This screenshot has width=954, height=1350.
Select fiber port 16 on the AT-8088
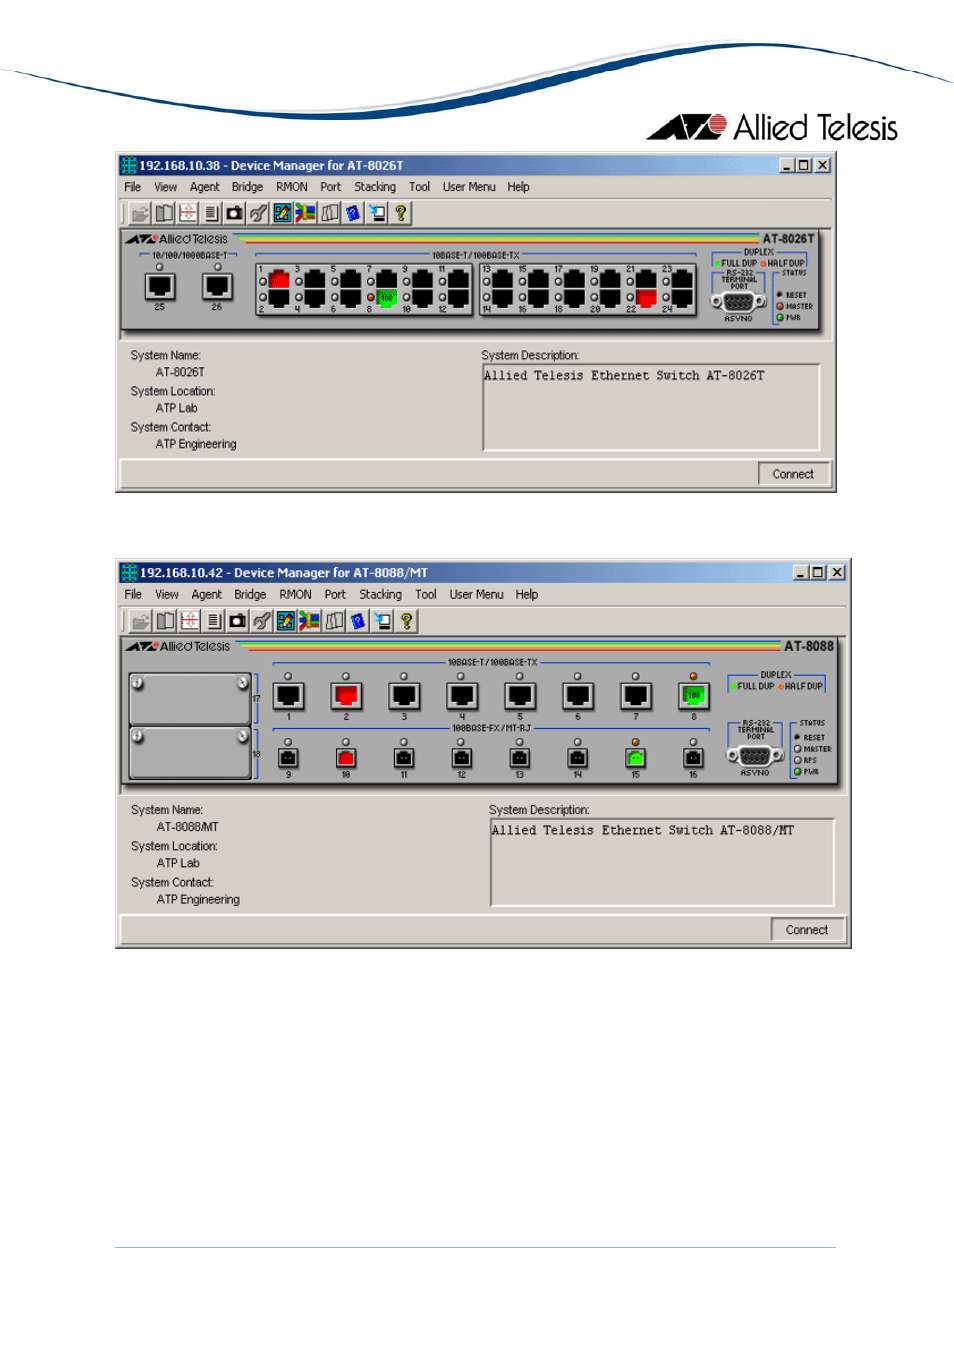coord(693,759)
